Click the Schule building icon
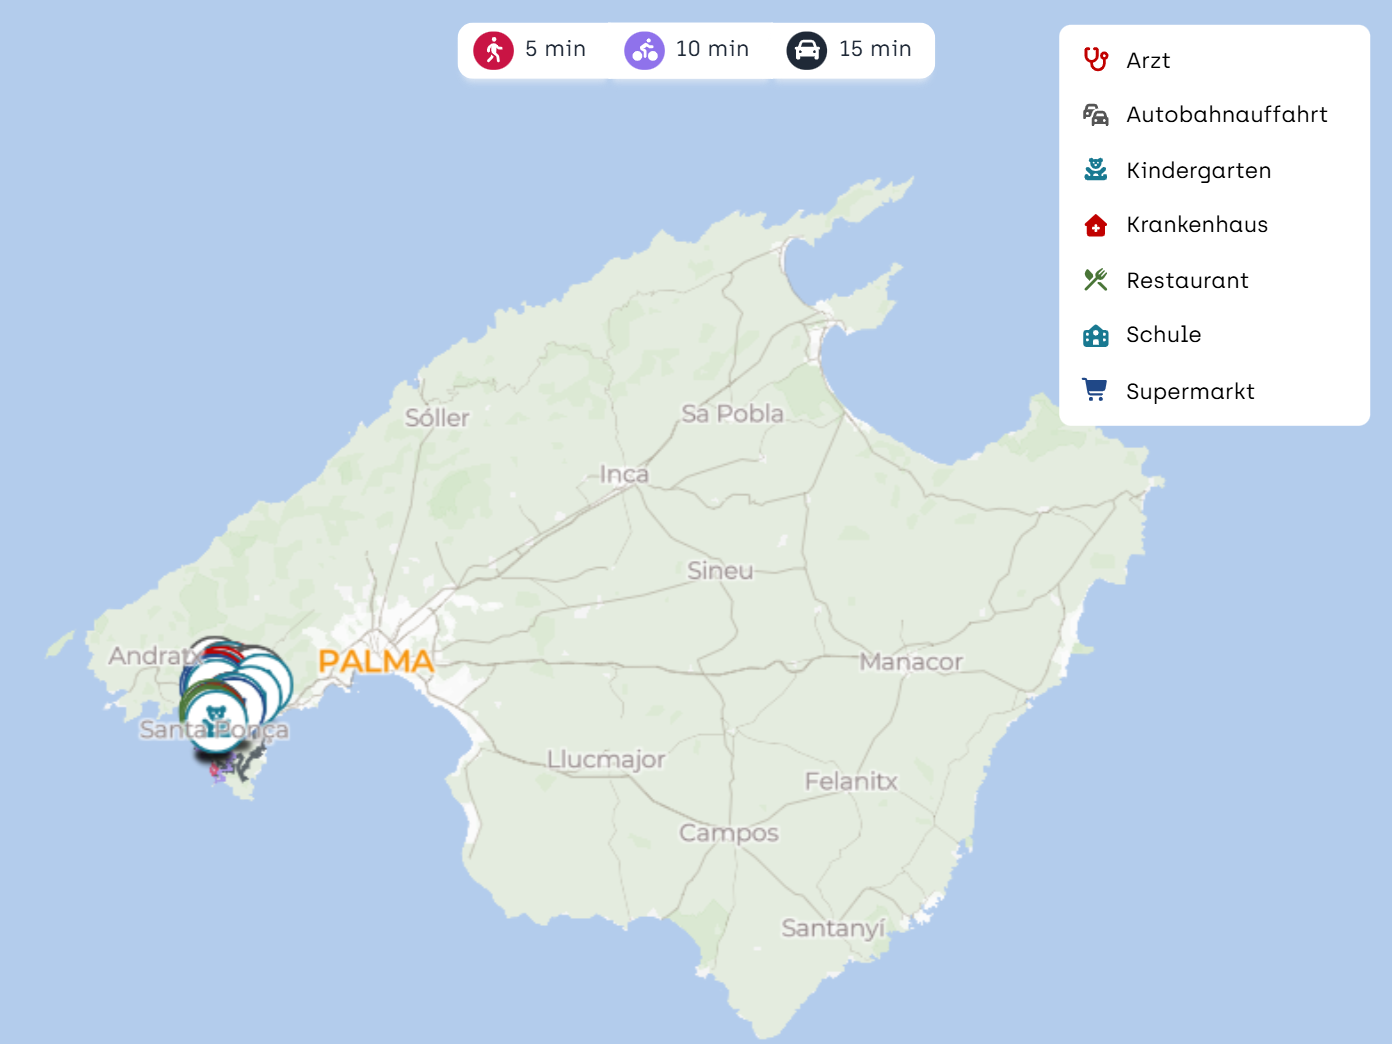Image resolution: width=1392 pixels, height=1044 pixels. pyautogui.click(x=1096, y=336)
